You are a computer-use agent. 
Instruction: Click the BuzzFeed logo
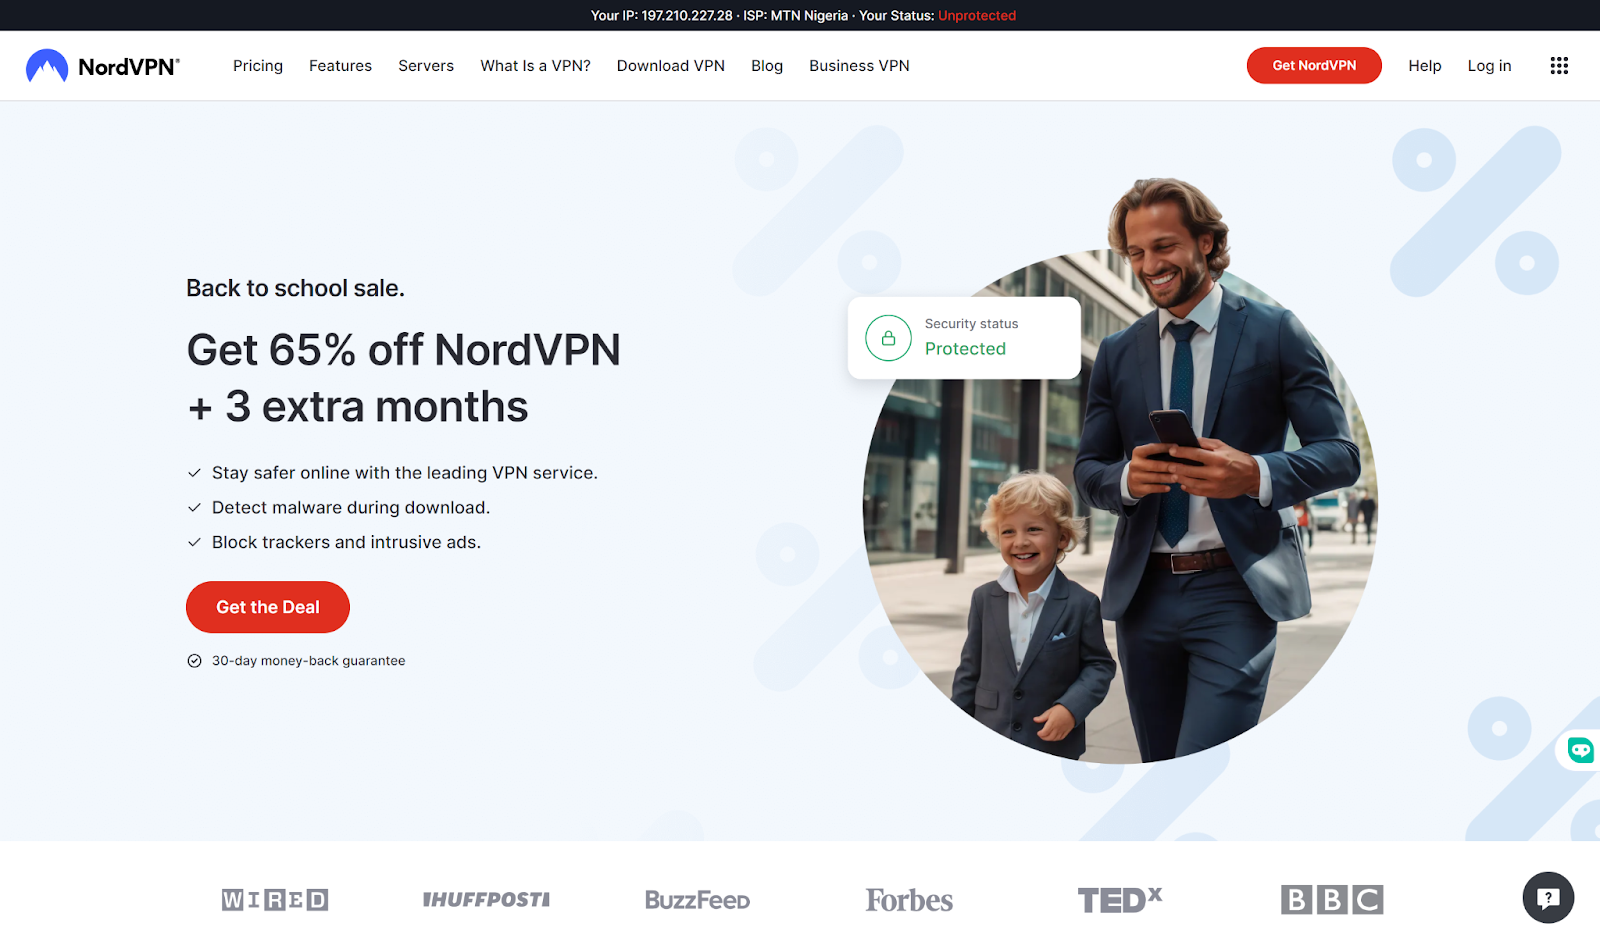(697, 900)
